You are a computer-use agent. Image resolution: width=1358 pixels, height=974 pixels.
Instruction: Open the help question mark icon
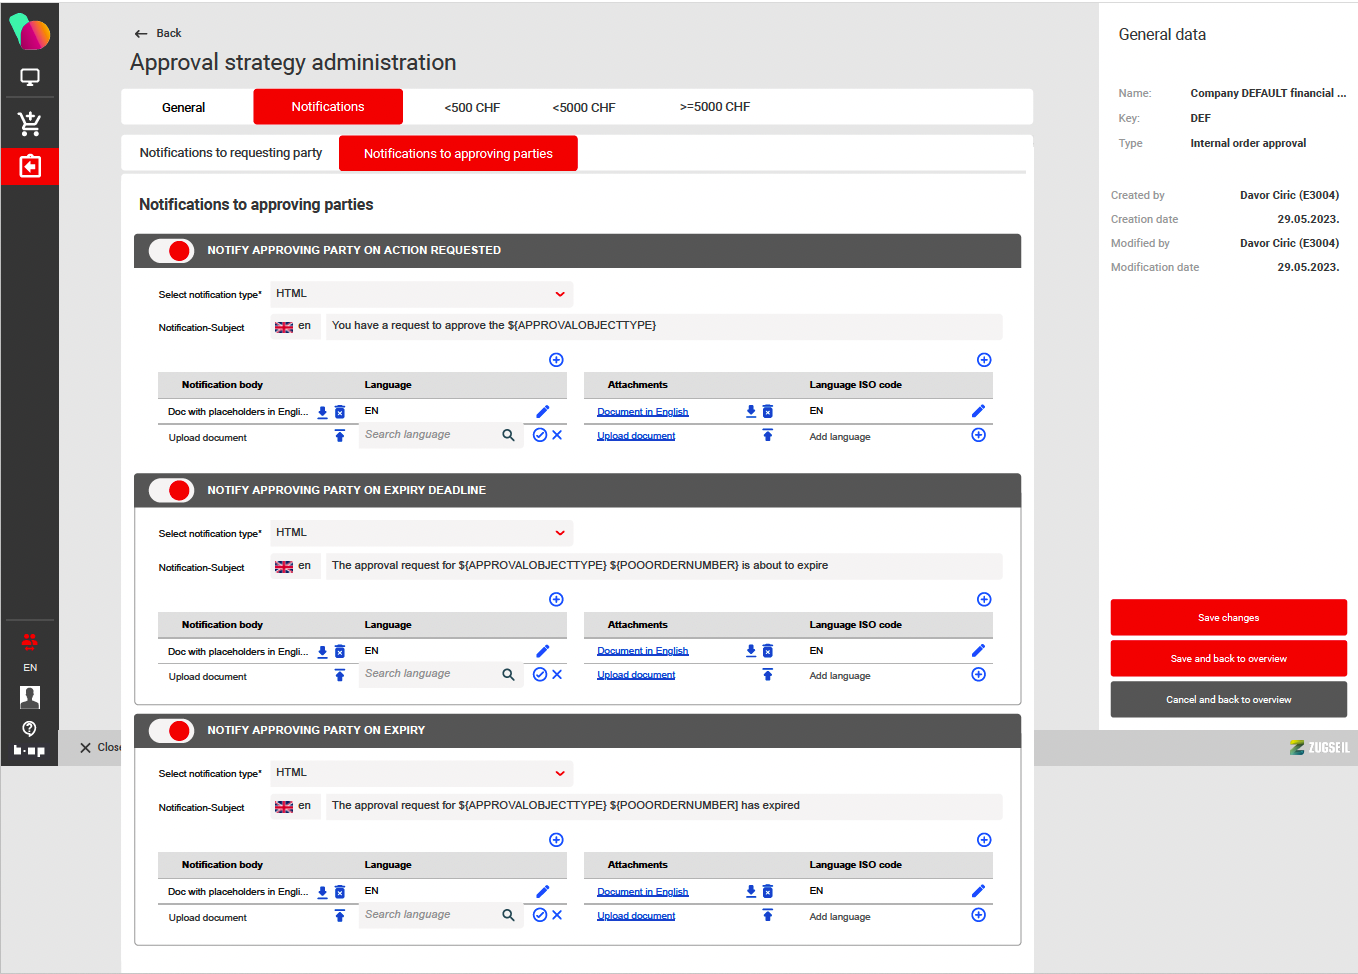pyautogui.click(x=29, y=728)
